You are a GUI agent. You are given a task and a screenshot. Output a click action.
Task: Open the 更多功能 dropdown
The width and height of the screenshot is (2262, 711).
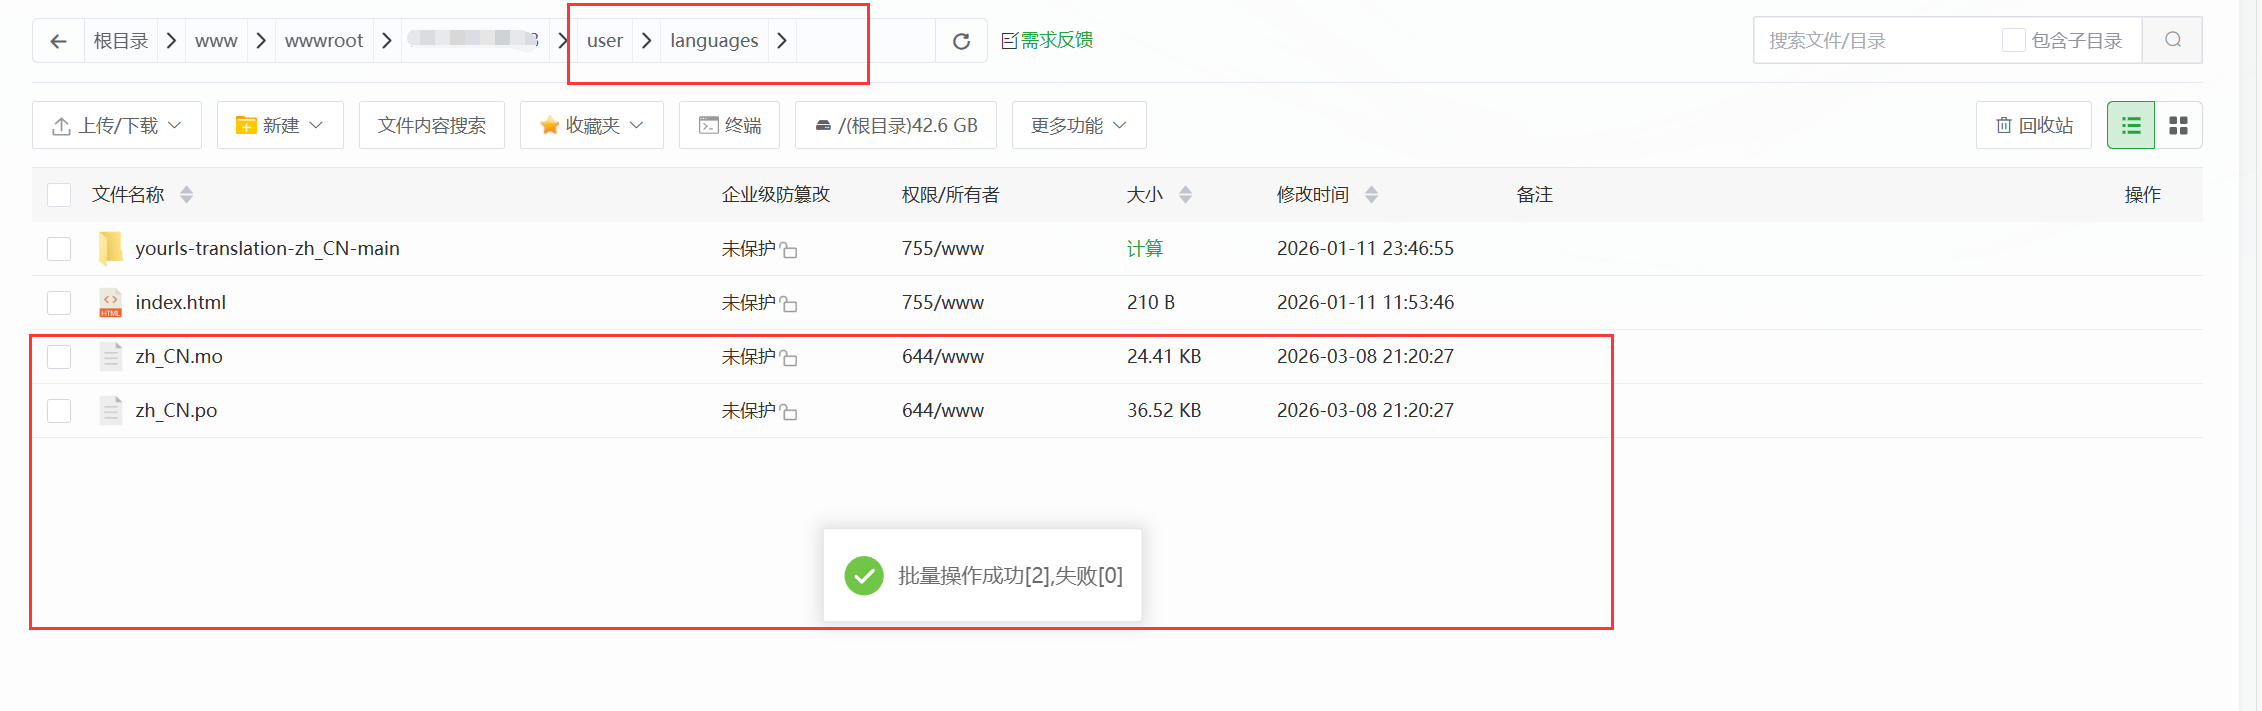[1079, 125]
